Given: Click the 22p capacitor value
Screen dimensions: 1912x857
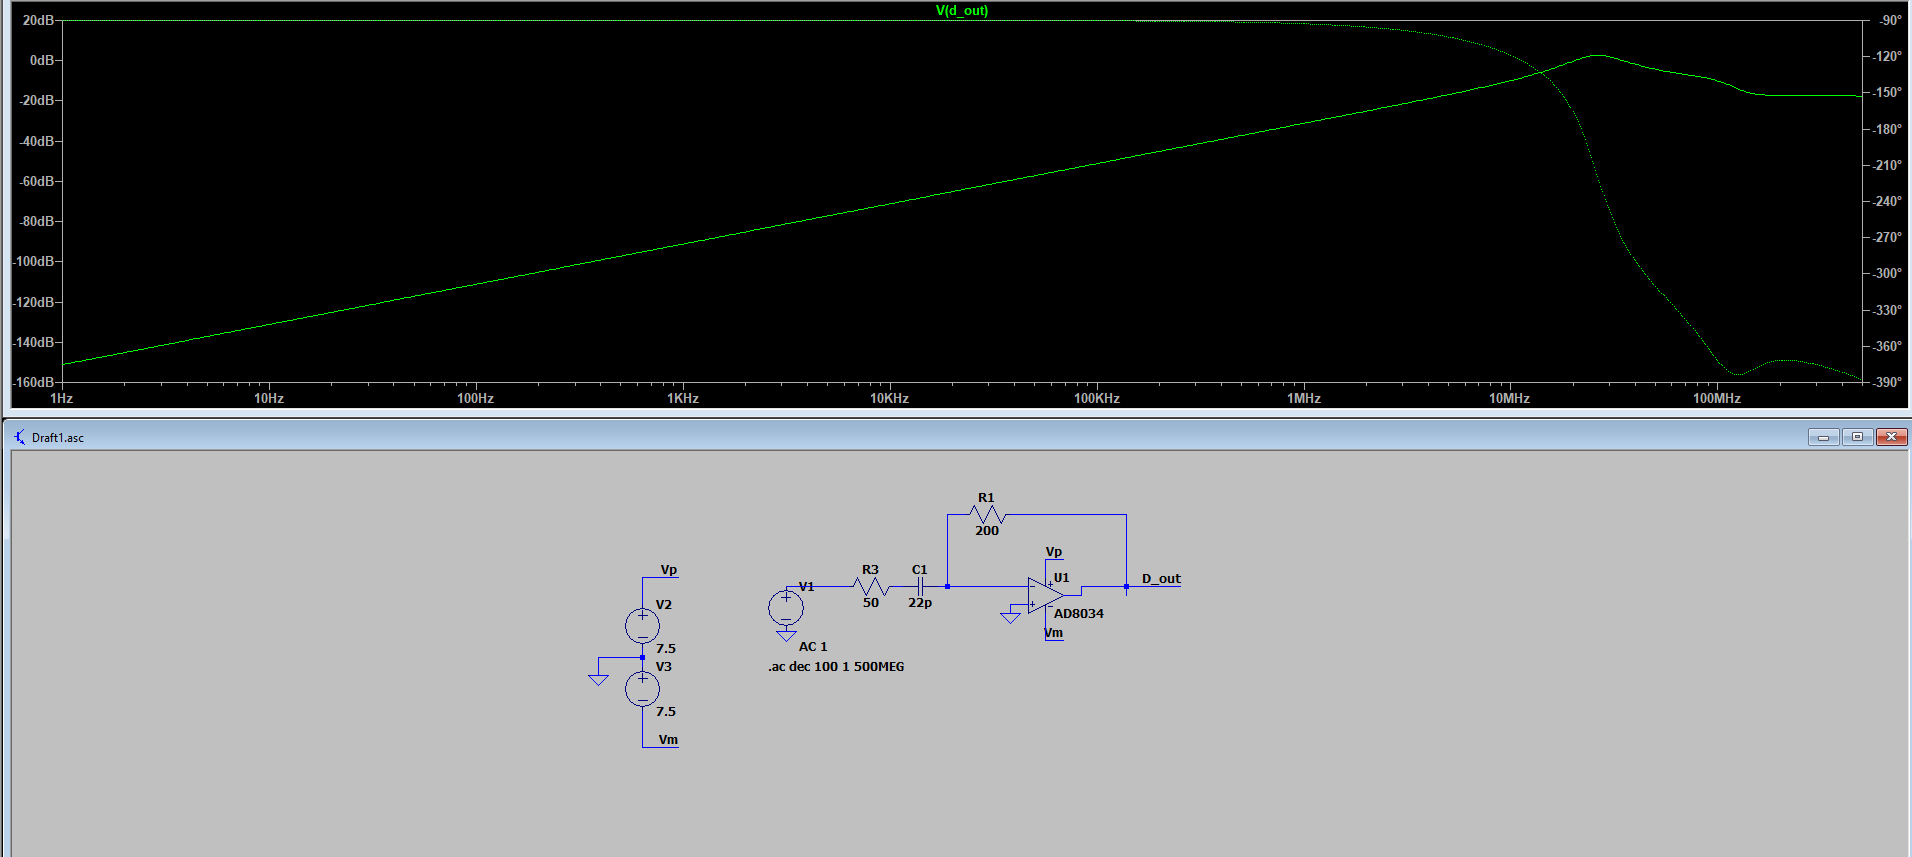Looking at the screenshot, I should pos(920,603).
